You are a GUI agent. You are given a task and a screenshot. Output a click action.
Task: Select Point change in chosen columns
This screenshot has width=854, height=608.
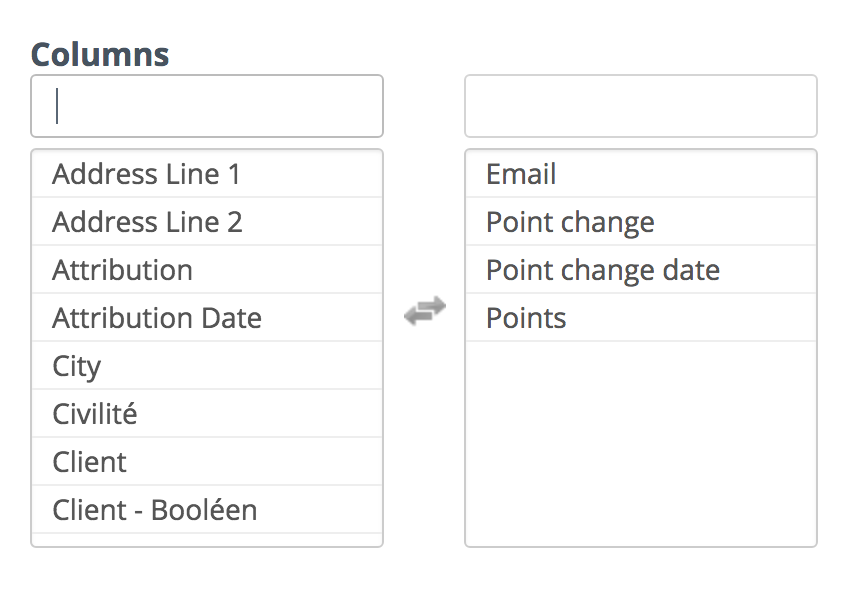(x=640, y=222)
